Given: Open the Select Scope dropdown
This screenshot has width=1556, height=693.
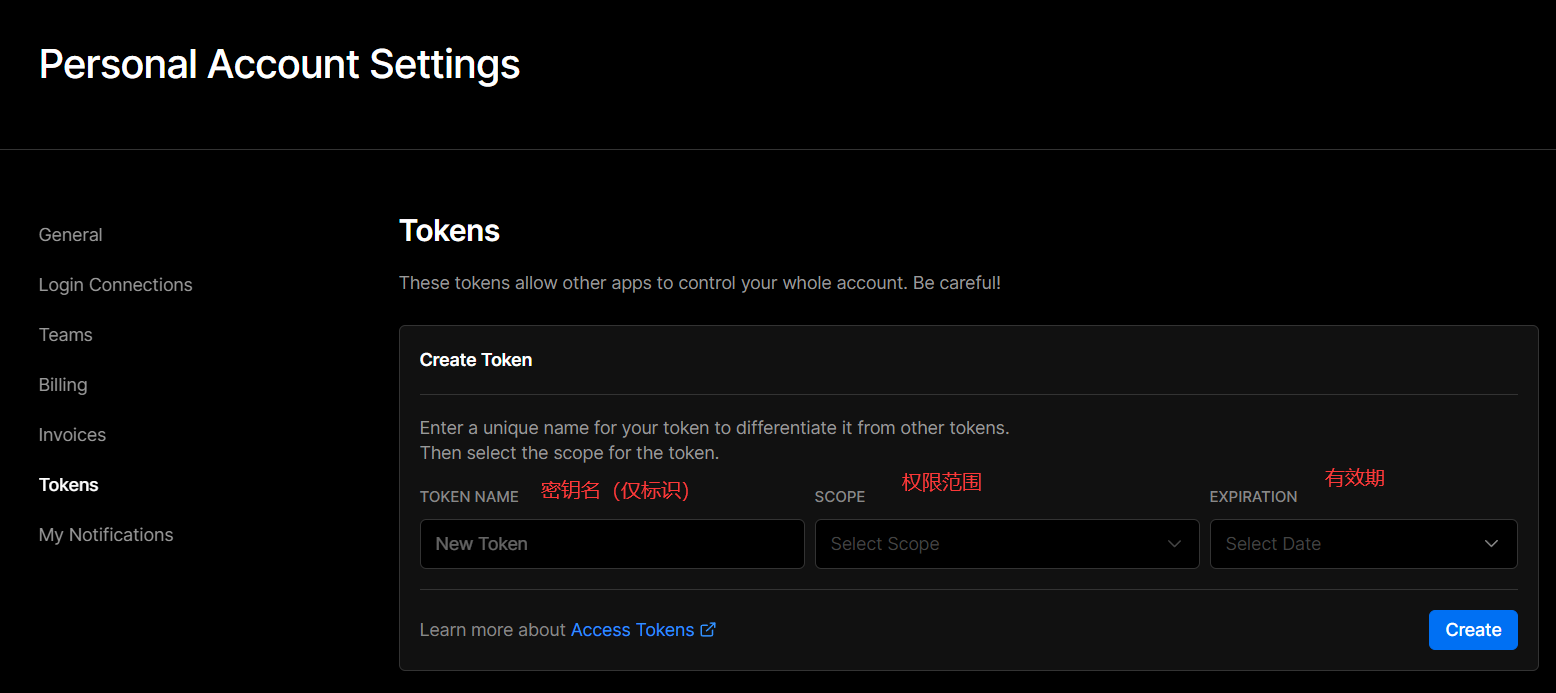Looking at the screenshot, I should point(1006,544).
